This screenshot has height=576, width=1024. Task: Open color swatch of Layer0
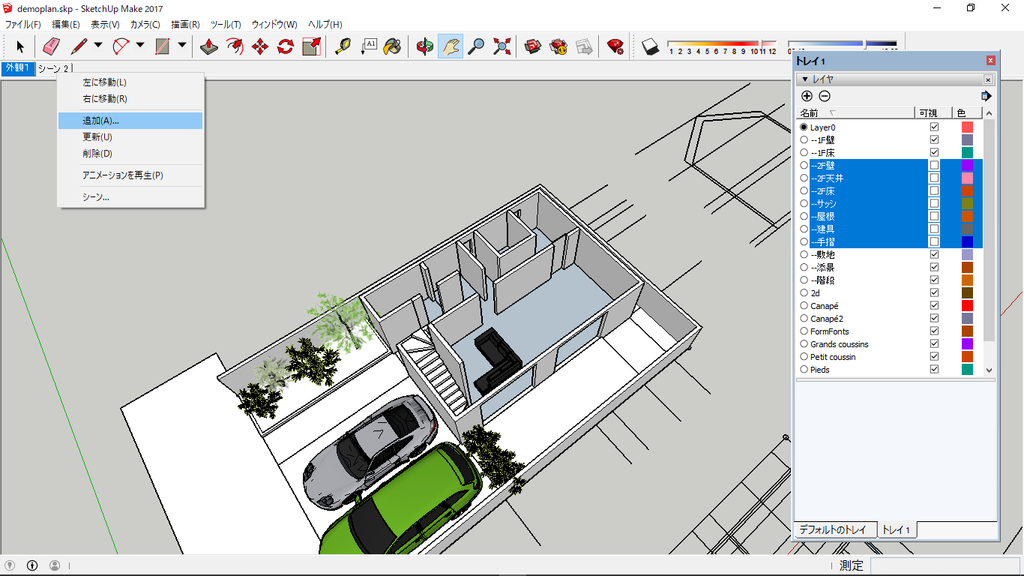967,127
